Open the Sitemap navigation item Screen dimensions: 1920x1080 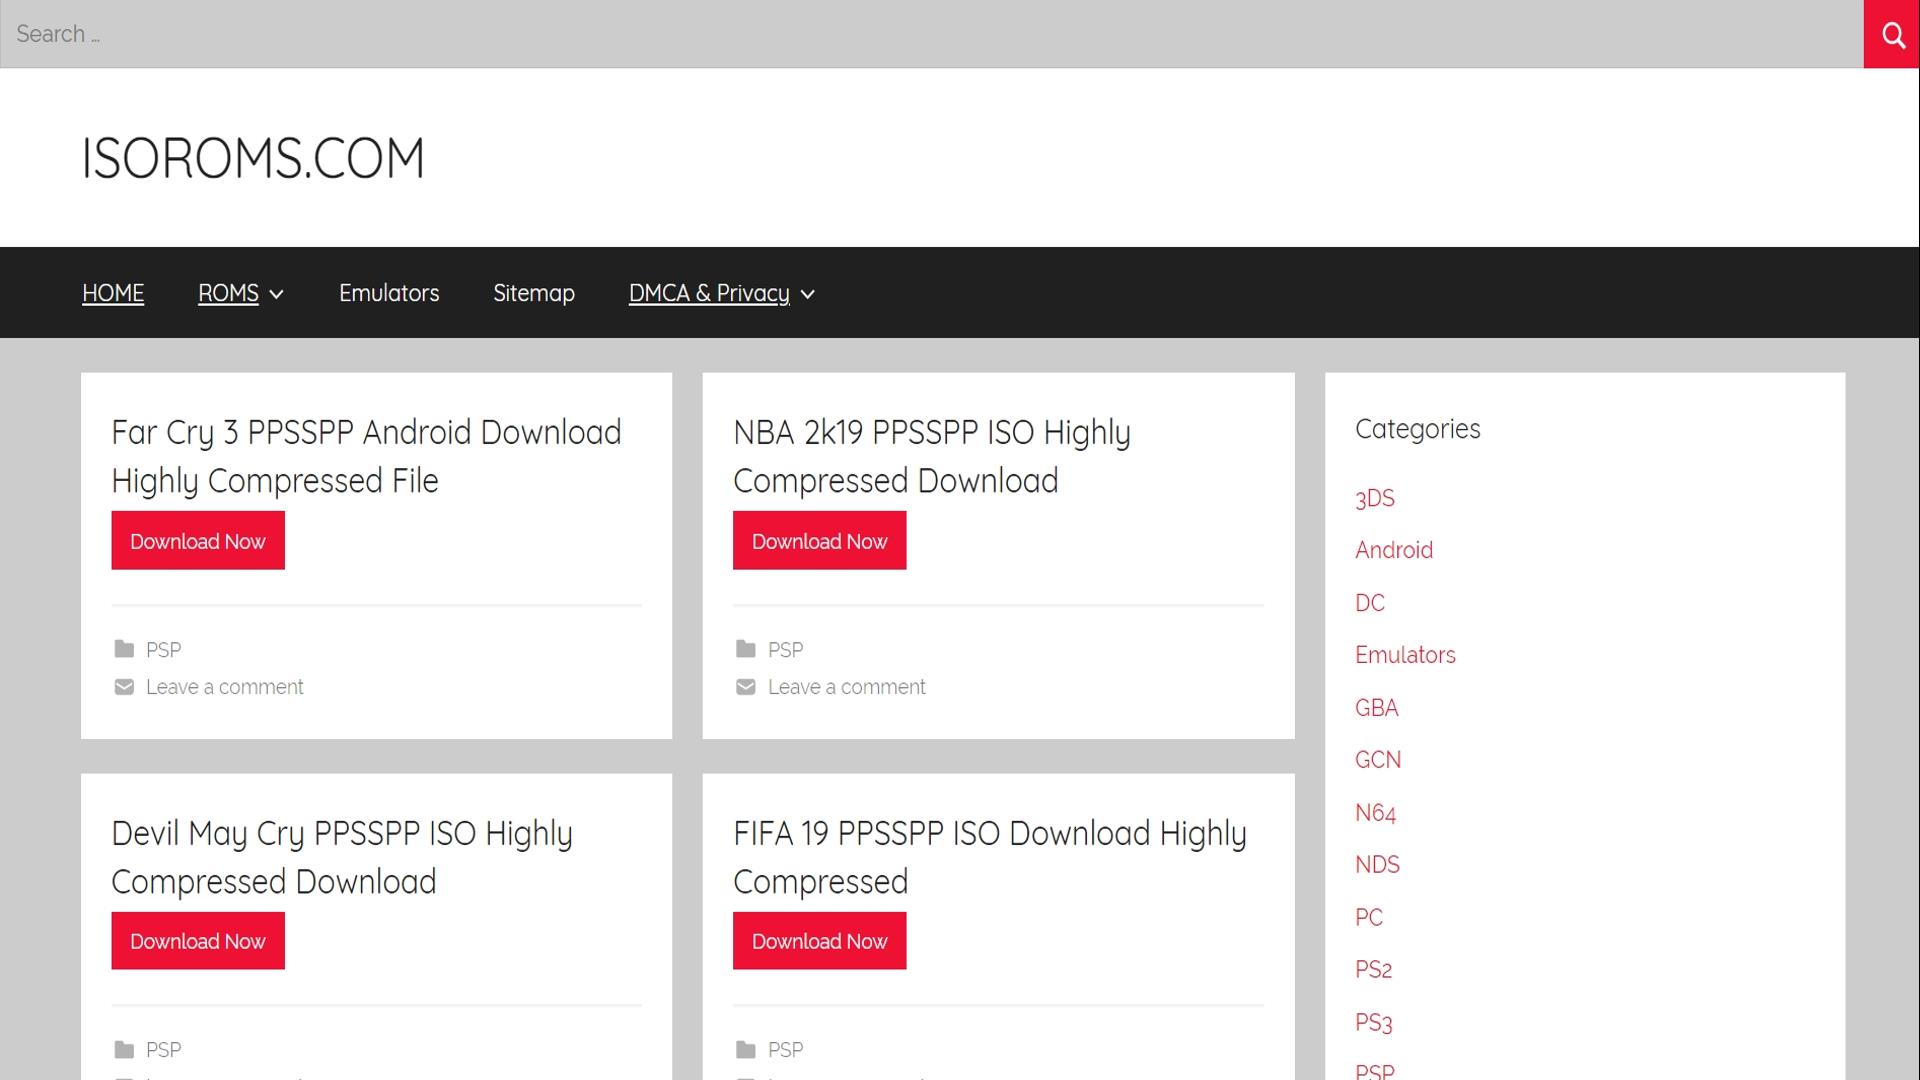click(x=534, y=293)
